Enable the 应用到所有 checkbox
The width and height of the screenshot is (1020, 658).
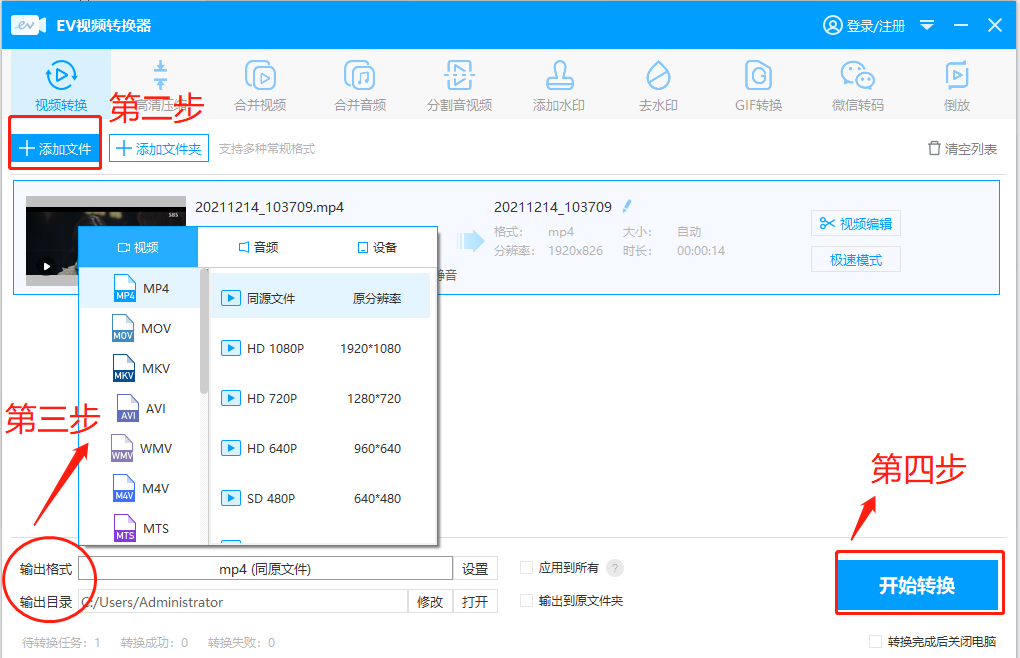(x=526, y=567)
